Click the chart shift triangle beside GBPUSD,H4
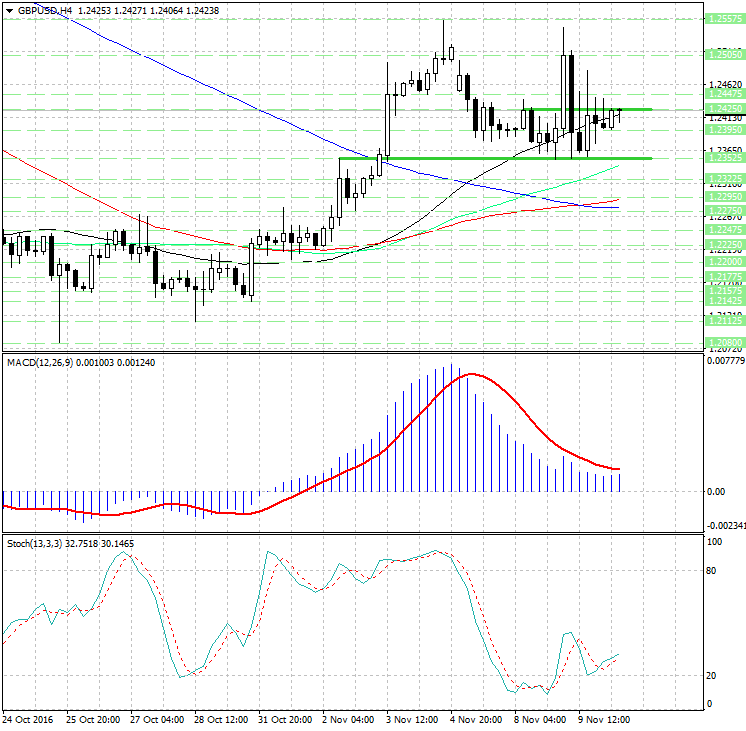This screenshot has width=746, height=731. click(x=10, y=9)
